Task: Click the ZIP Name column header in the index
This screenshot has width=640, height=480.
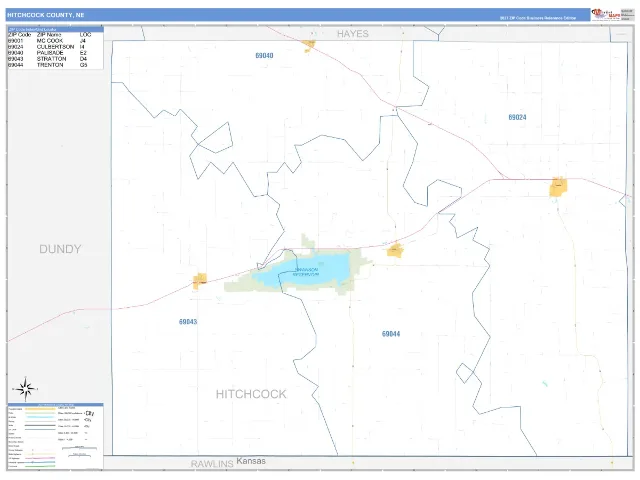Action: pyautogui.click(x=49, y=35)
